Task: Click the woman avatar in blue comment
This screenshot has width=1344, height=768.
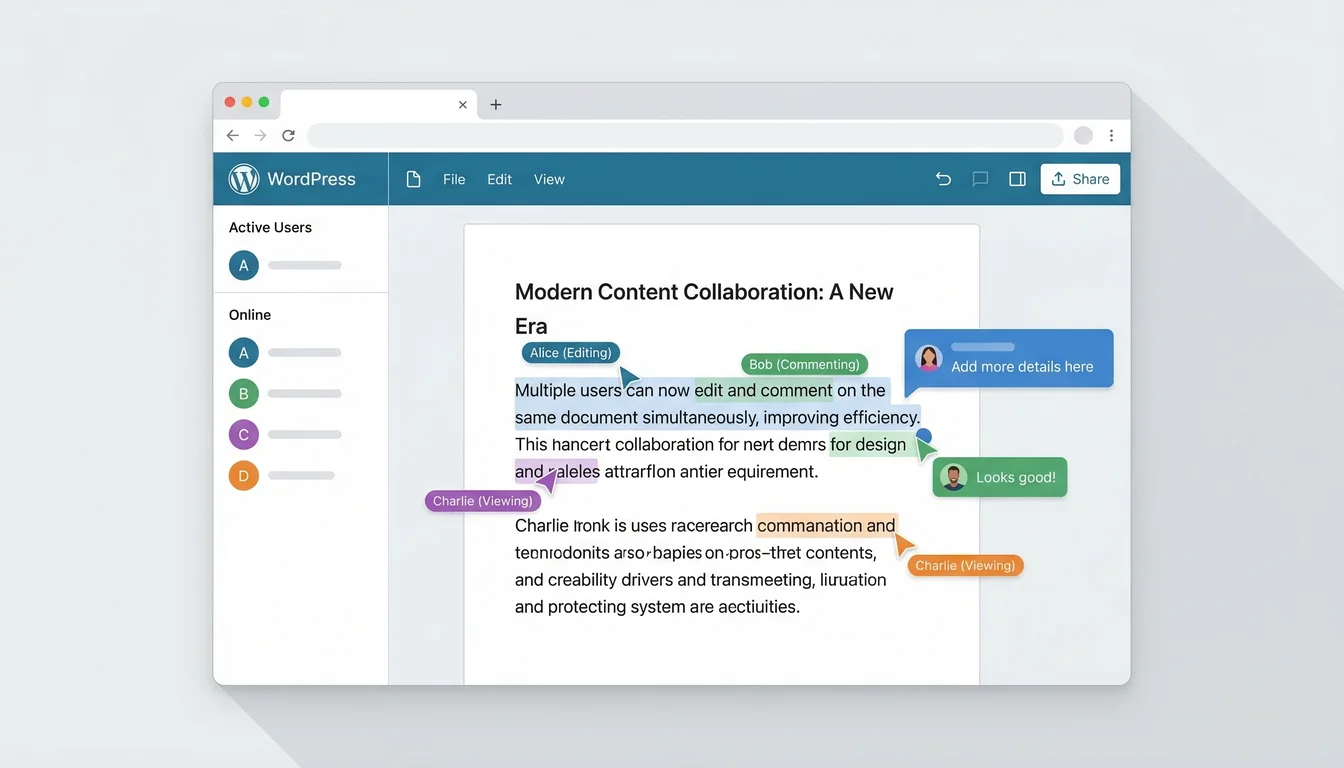Action: (929, 358)
